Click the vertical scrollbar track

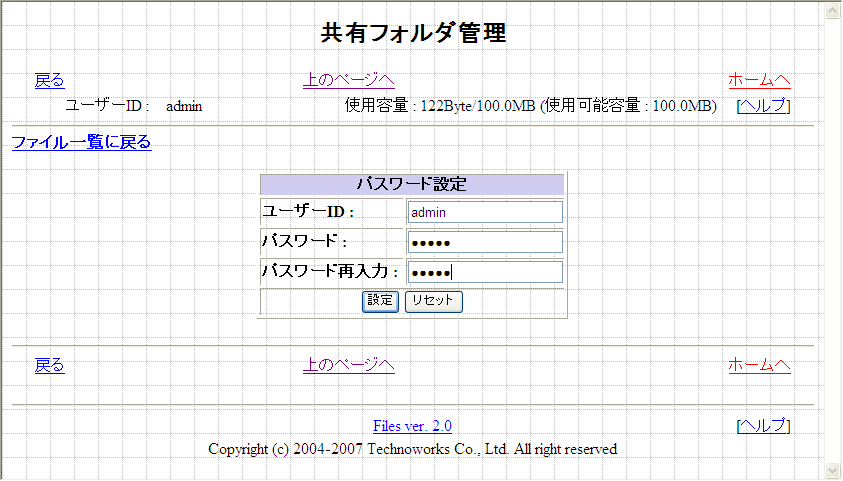832,240
